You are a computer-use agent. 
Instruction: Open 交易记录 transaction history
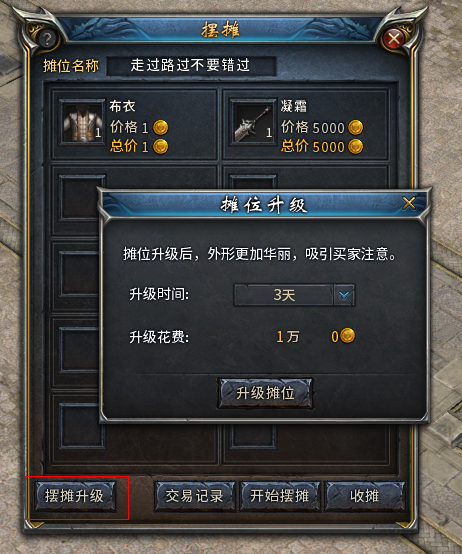click(x=195, y=496)
